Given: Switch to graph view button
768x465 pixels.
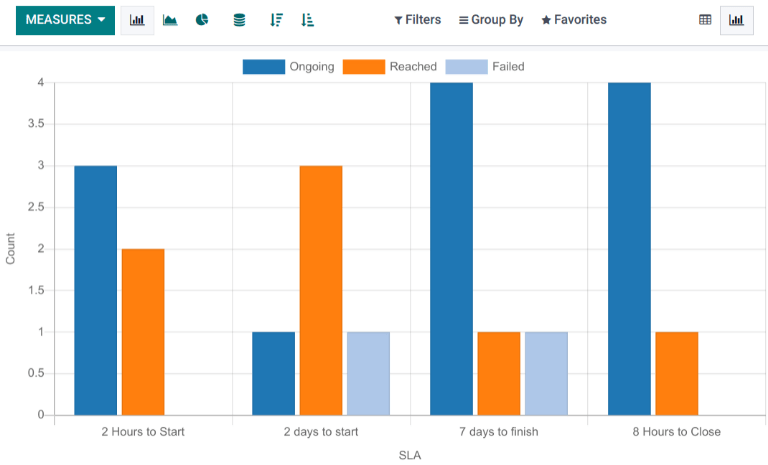Looking at the screenshot, I should point(737,20).
